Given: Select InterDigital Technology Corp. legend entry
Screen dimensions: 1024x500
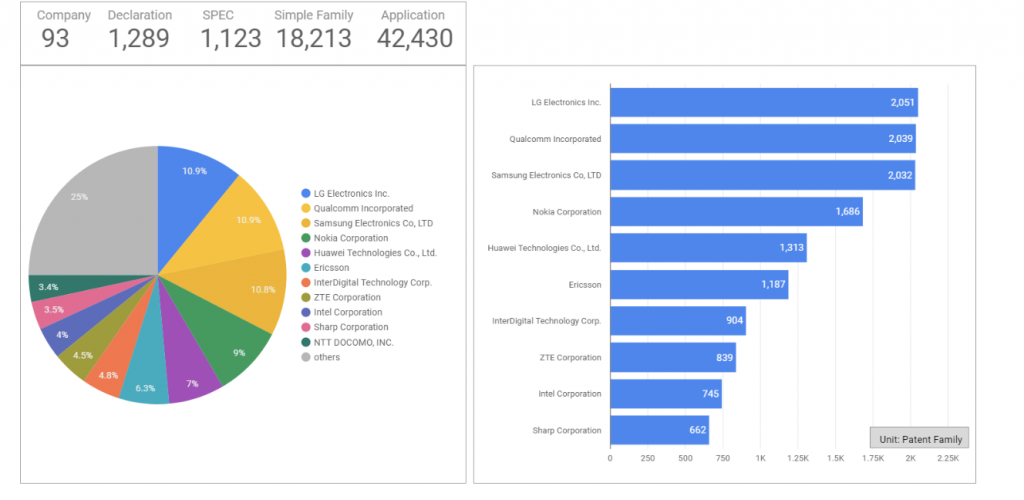Looking at the screenshot, I should coord(366,283).
